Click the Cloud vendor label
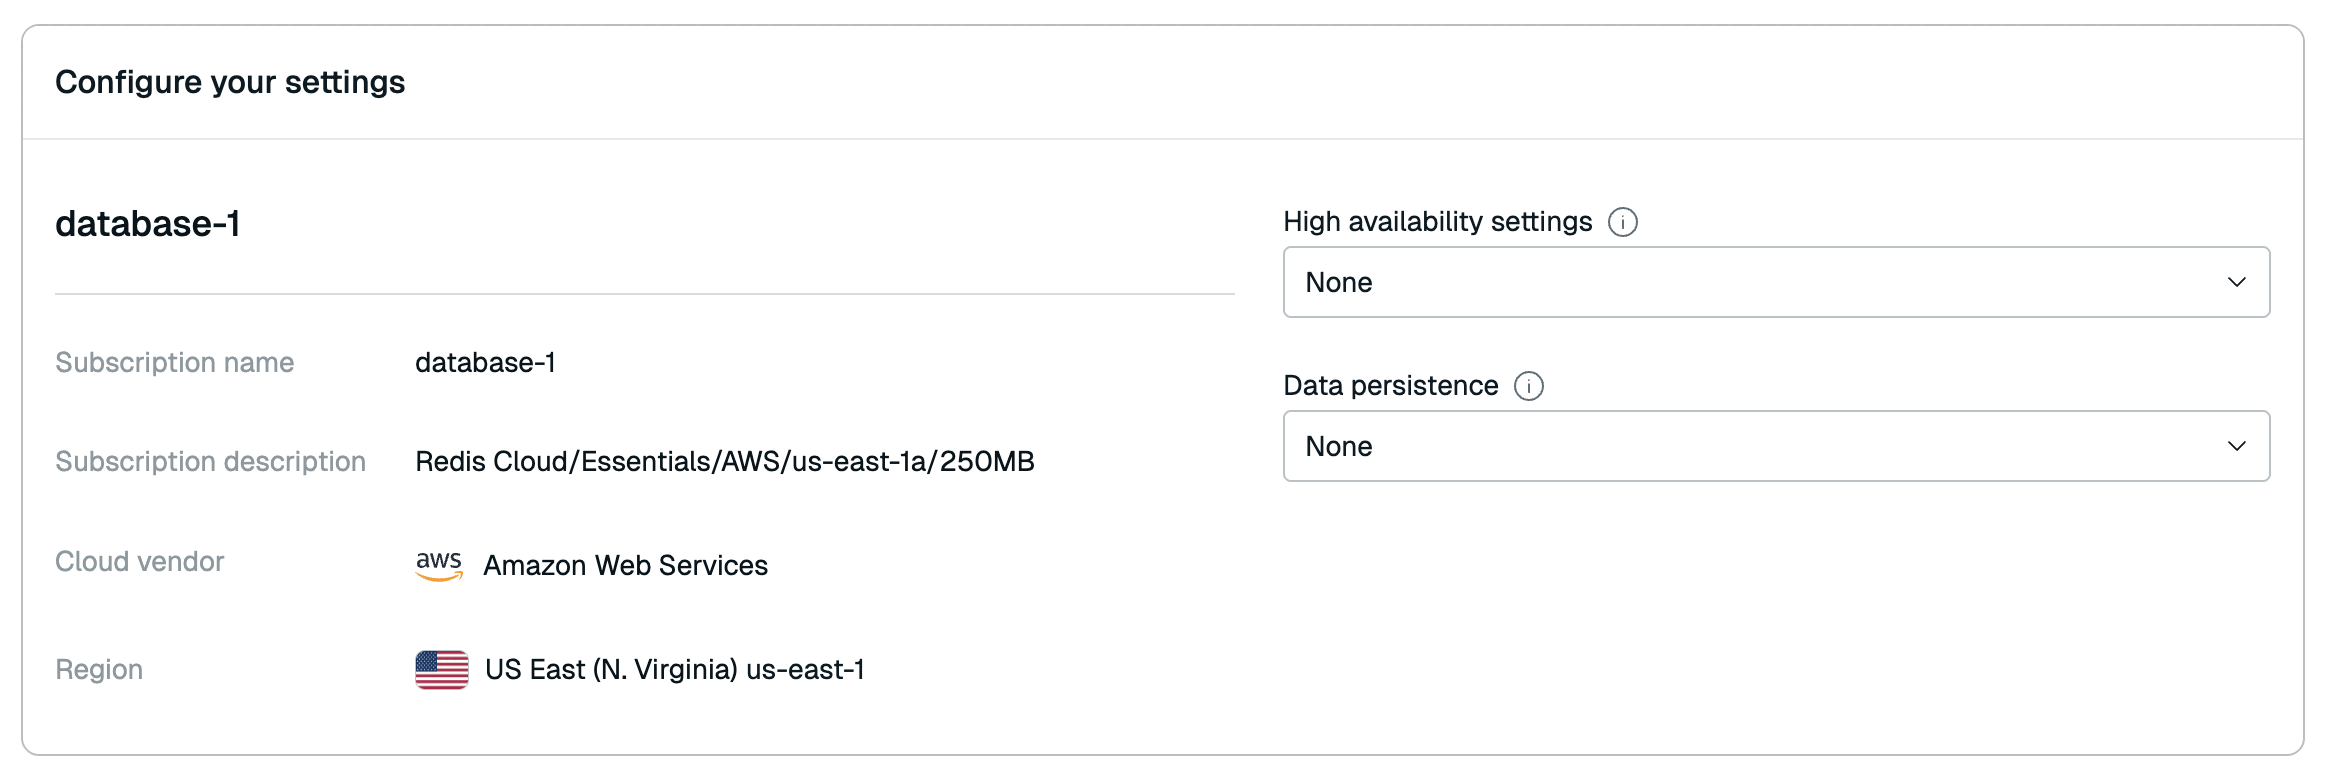This screenshot has width=2344, height=782. tap(139, 561)
